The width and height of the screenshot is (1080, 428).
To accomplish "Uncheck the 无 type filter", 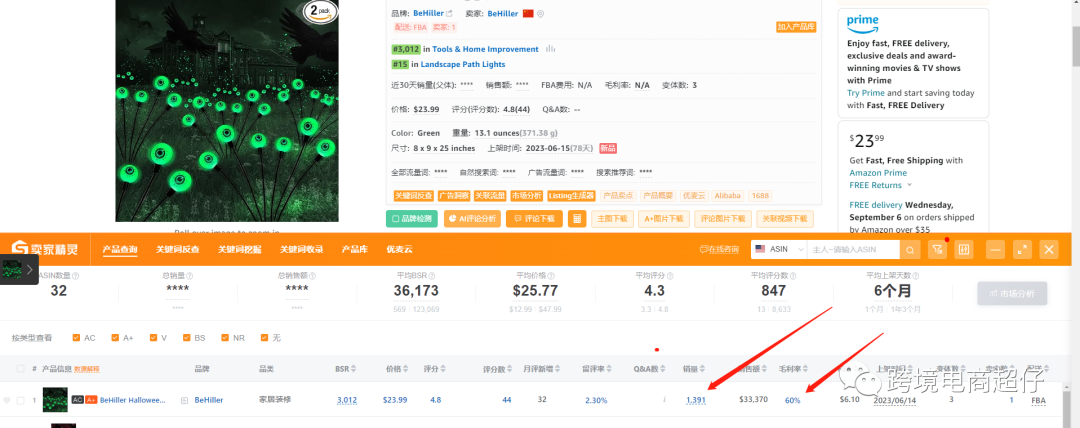I will pos(264,338).
